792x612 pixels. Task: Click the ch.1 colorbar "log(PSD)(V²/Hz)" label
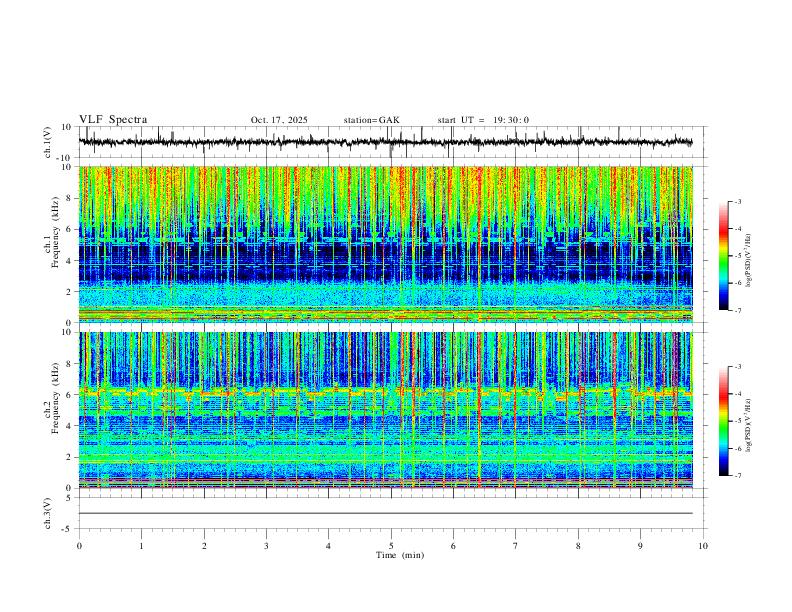coord(748,261)
